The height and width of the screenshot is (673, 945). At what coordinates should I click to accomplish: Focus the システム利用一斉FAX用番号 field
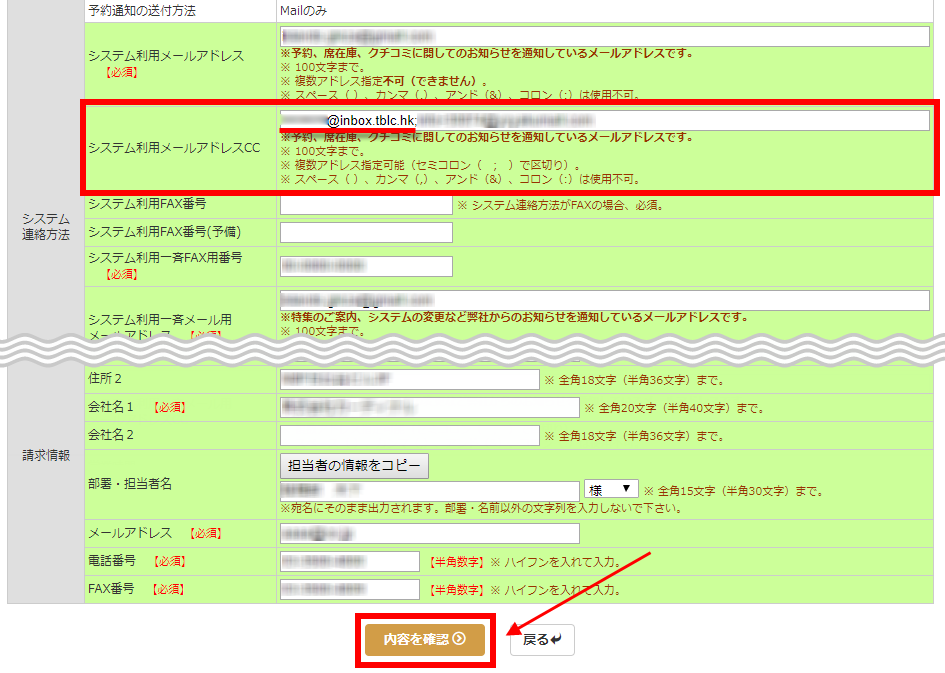366,266
